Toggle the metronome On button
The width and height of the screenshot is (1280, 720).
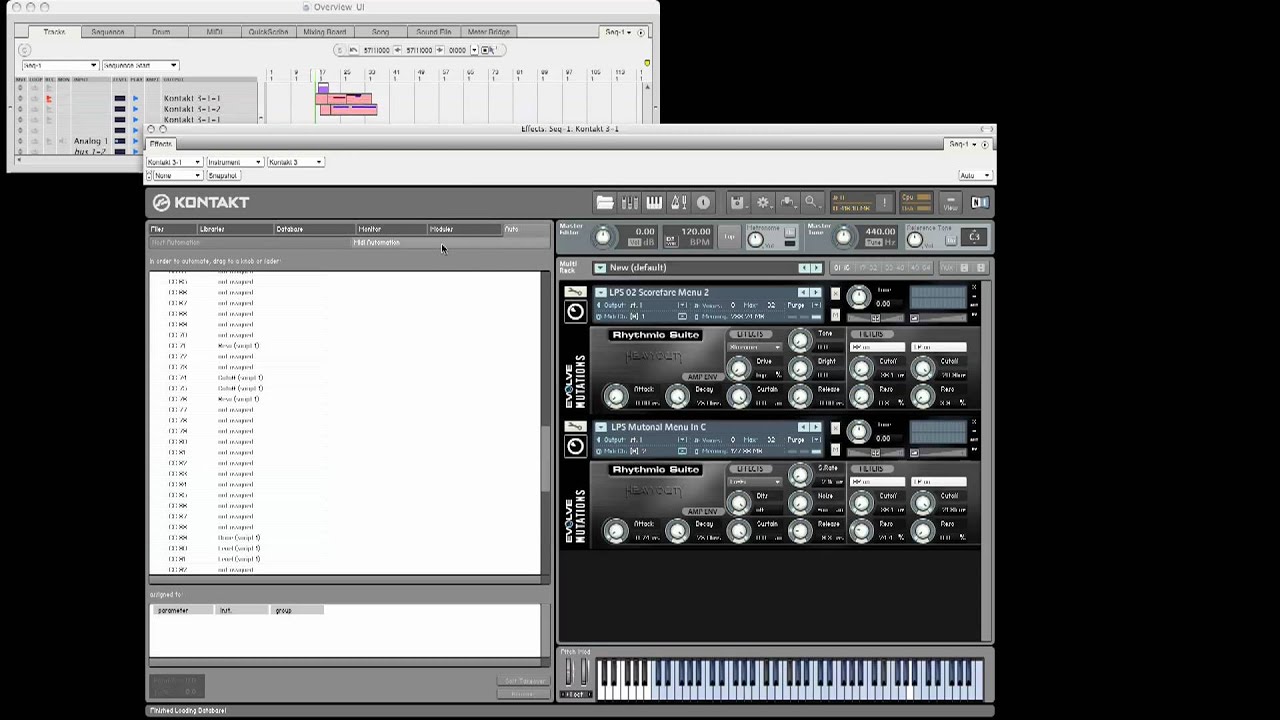point(790,233)
